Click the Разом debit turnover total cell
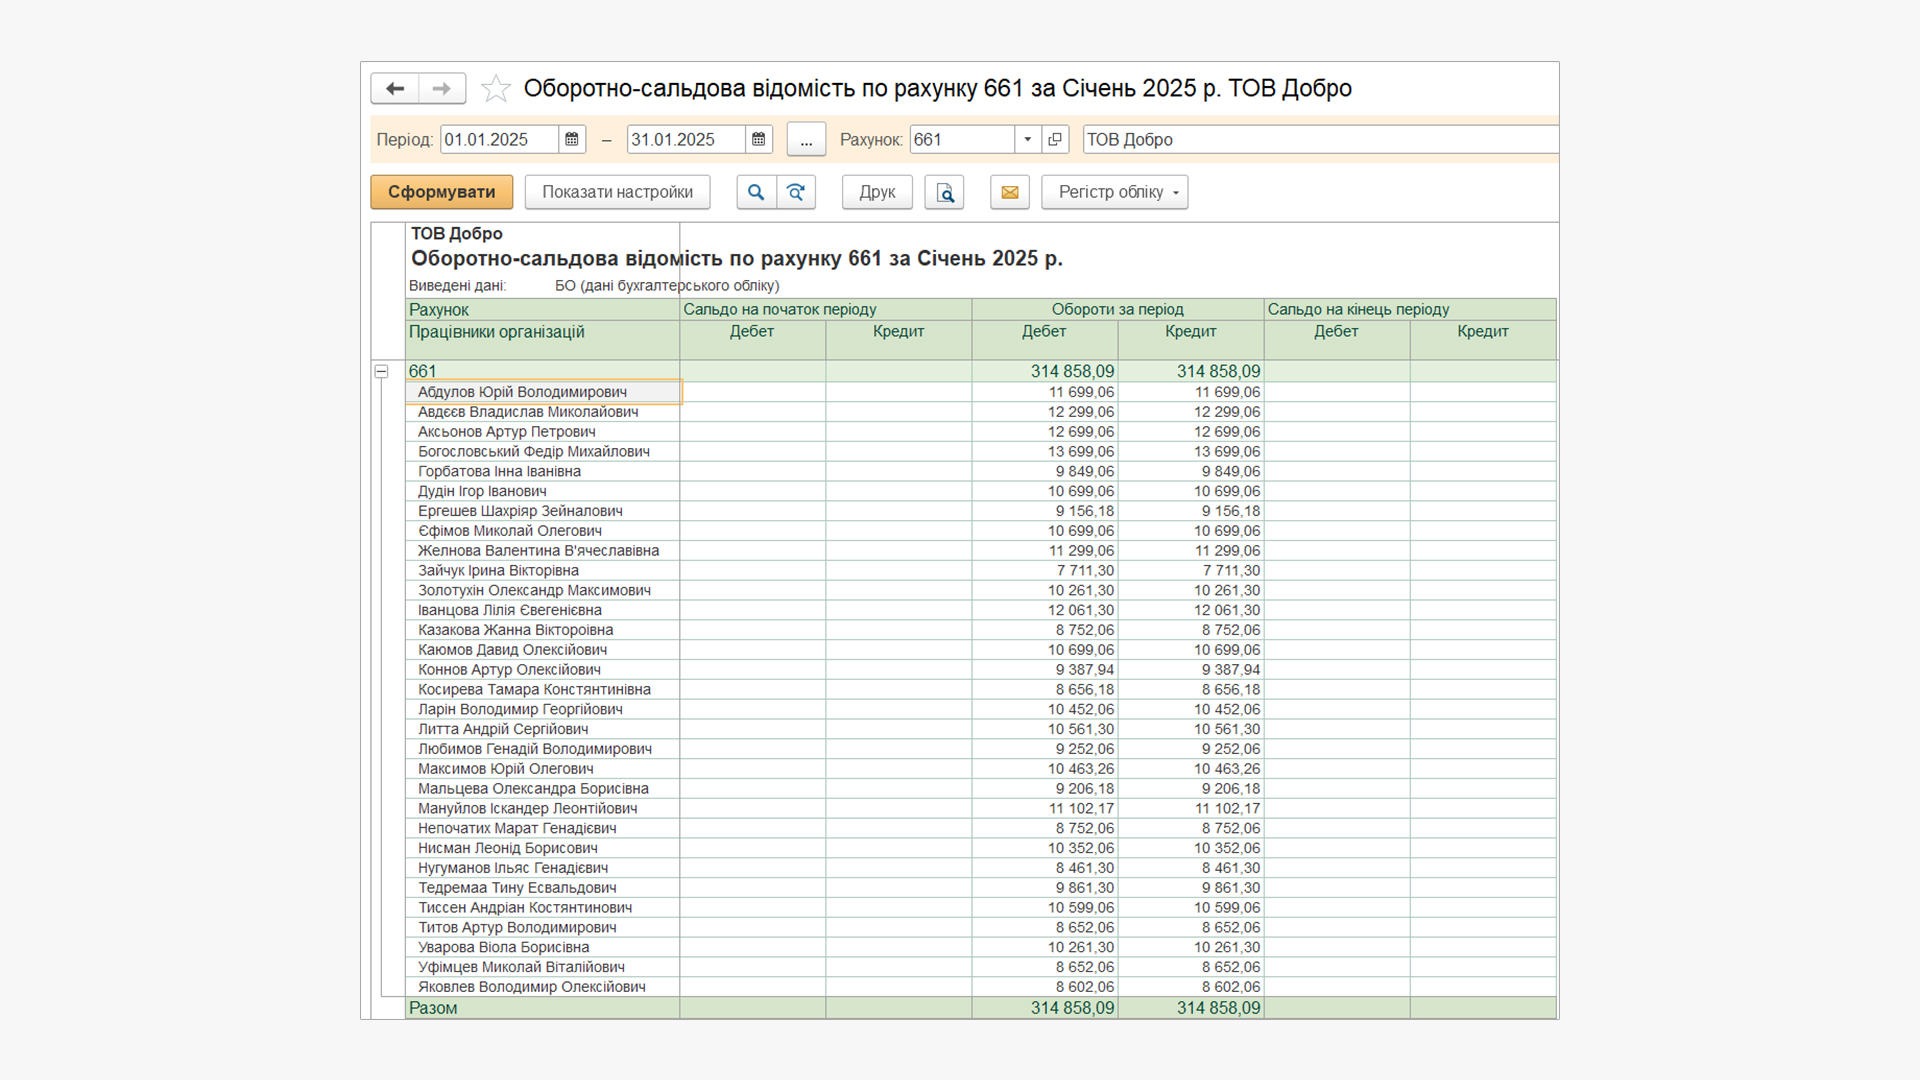 click(x=1045, y=1008)
